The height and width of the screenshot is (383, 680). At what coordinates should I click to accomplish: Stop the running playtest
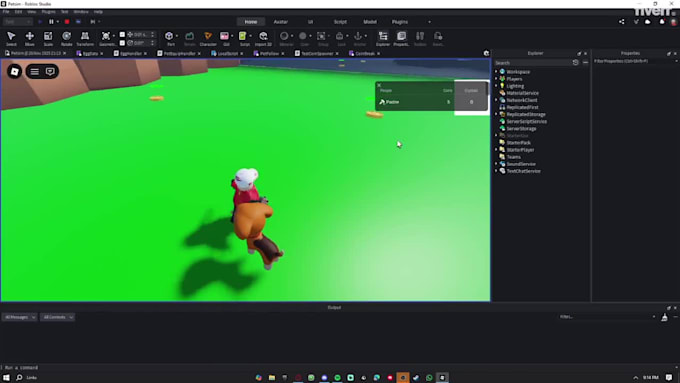click(x=67, y=22)
